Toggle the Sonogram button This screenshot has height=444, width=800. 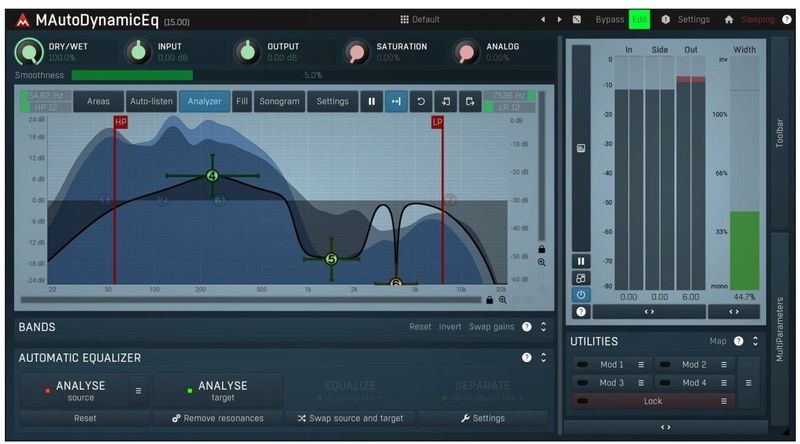pyautogui.click(x=279, y=102)
